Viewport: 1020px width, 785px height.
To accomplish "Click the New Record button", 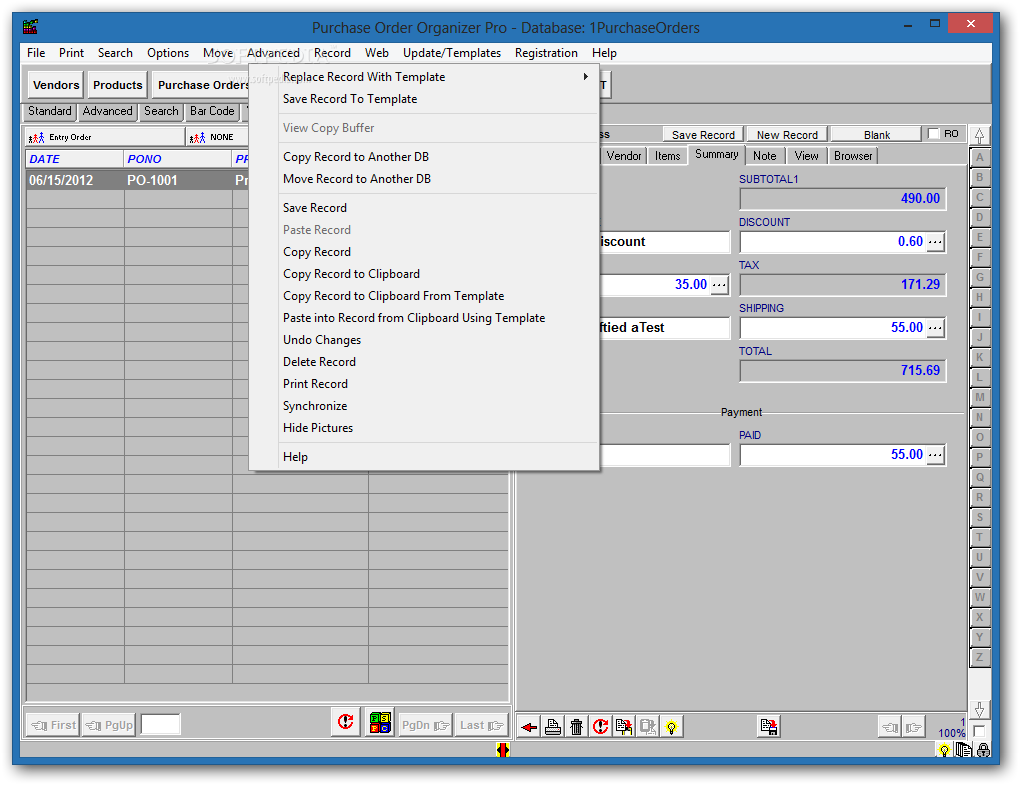I will (786, 135).
